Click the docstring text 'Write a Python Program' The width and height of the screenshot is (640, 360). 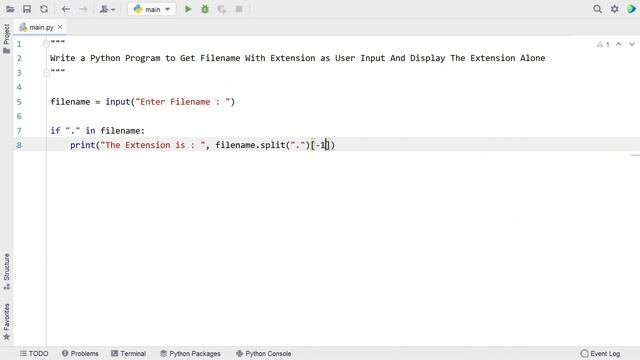[105, 58]
